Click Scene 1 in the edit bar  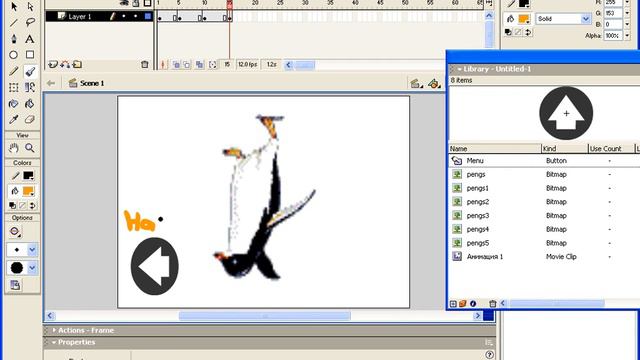(92, 83)
